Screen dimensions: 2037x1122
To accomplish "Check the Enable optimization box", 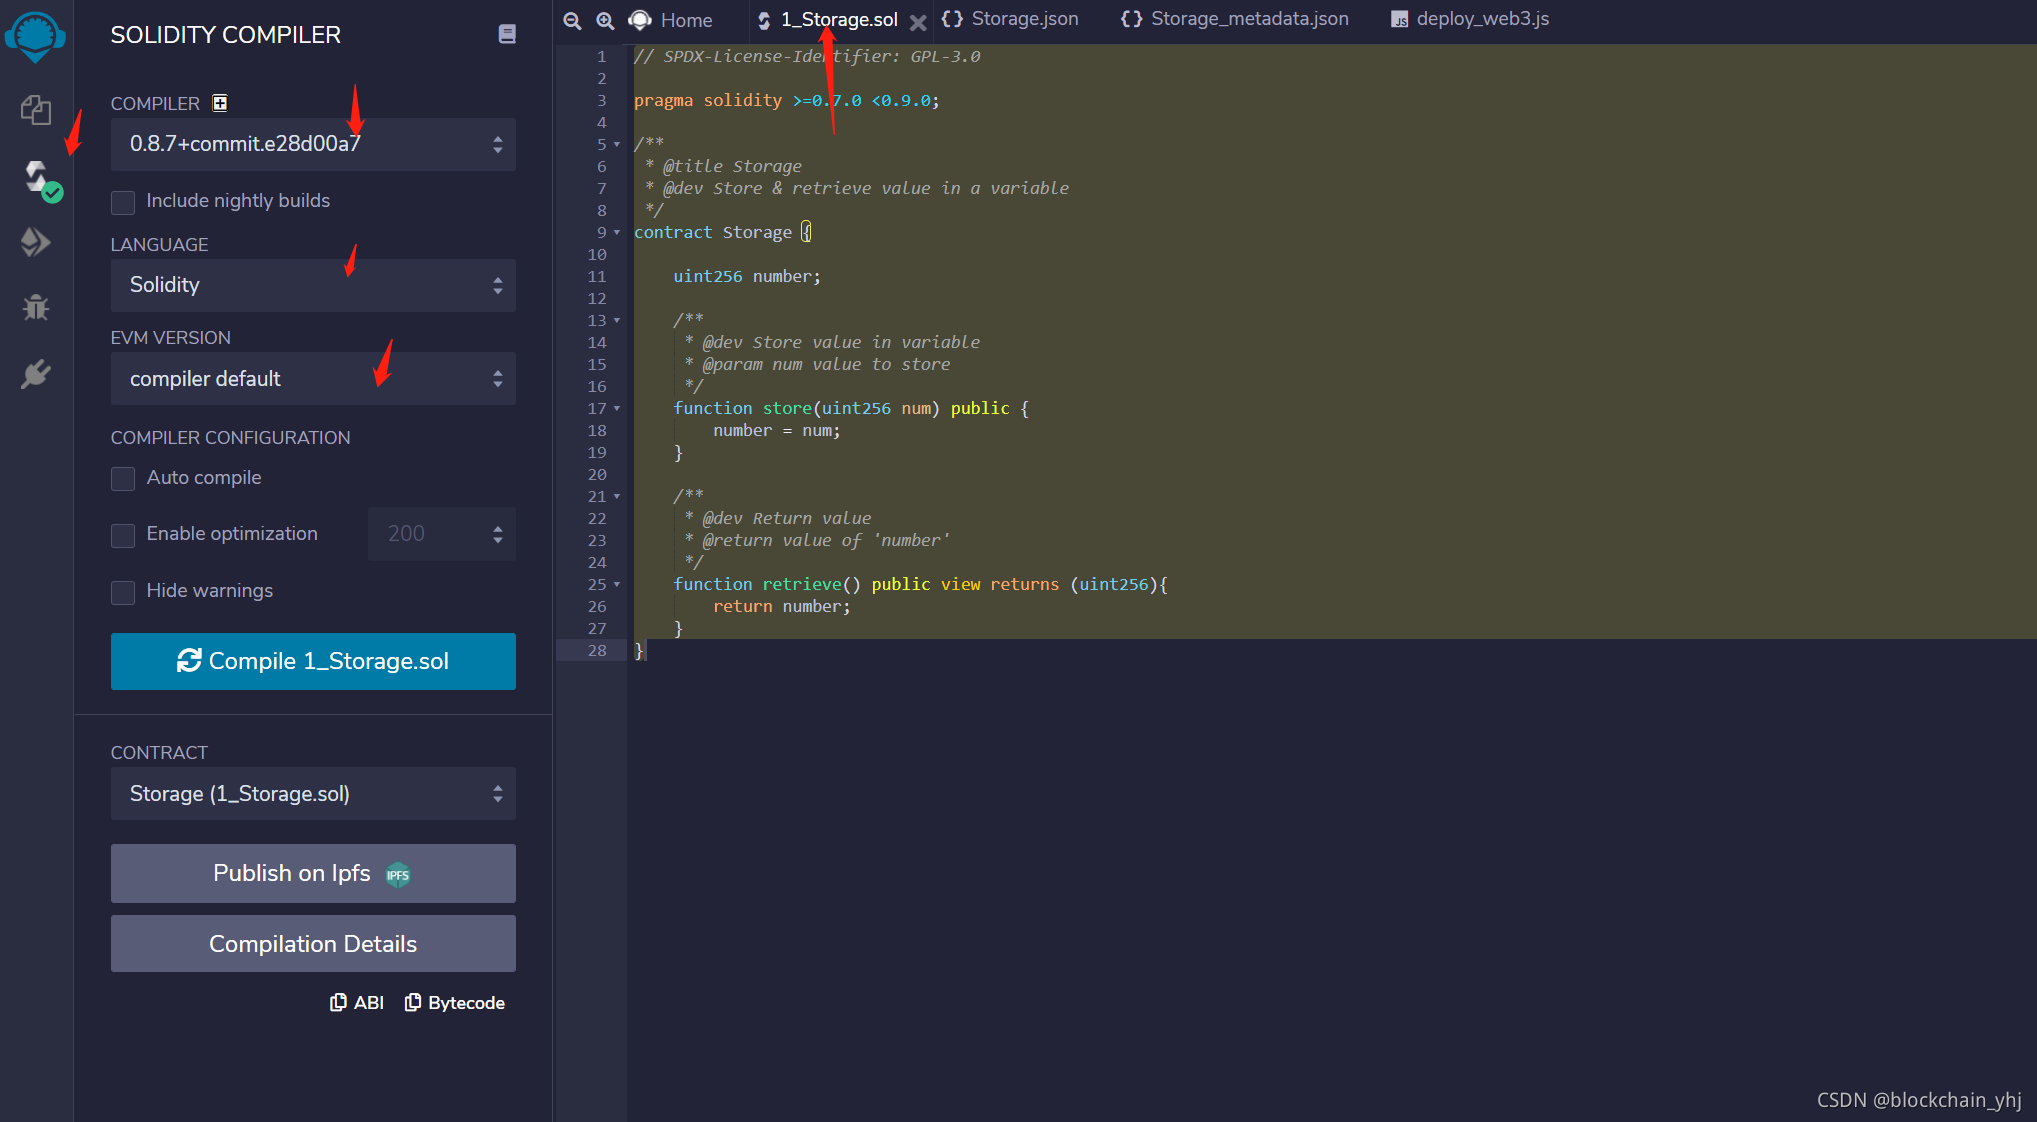I will [x=123, y=535].
